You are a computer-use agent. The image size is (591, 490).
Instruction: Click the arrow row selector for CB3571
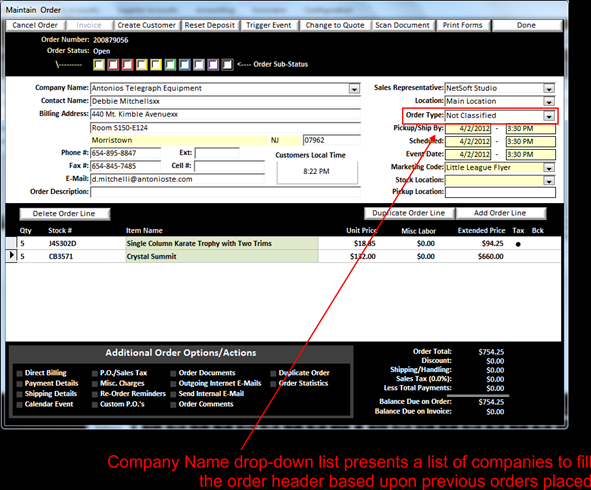[11, 256]
